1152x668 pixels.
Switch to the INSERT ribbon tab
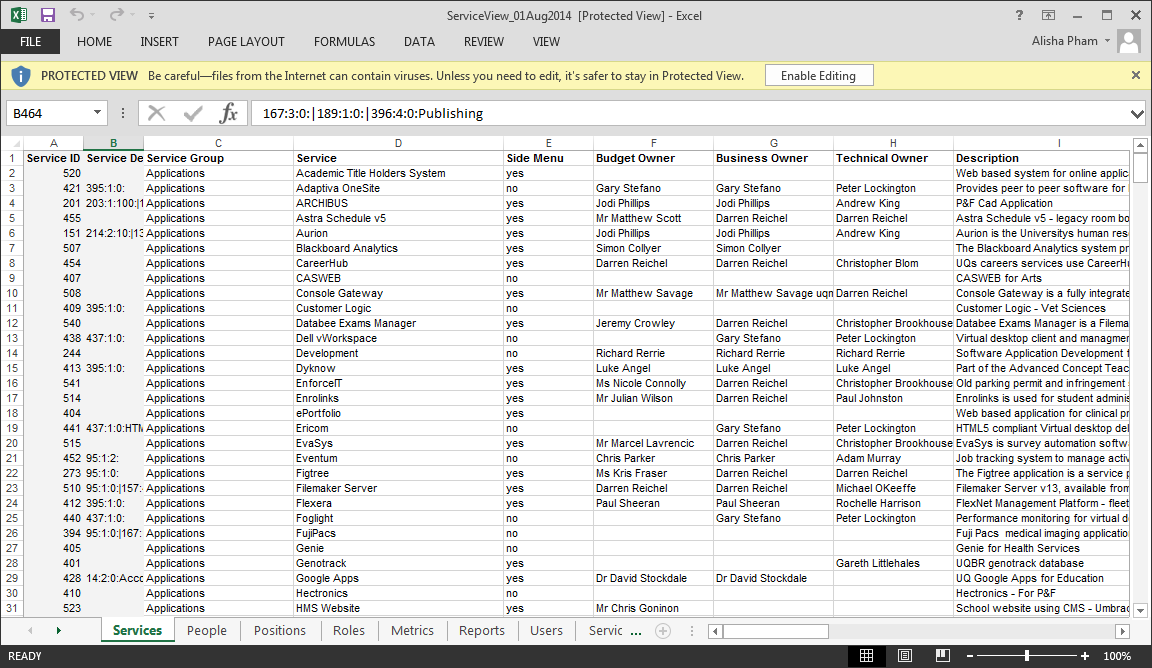(159, 42)
